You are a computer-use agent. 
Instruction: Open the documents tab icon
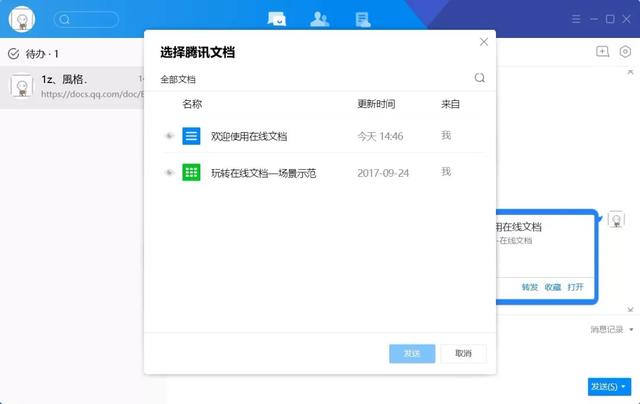(x=362, y=19)
